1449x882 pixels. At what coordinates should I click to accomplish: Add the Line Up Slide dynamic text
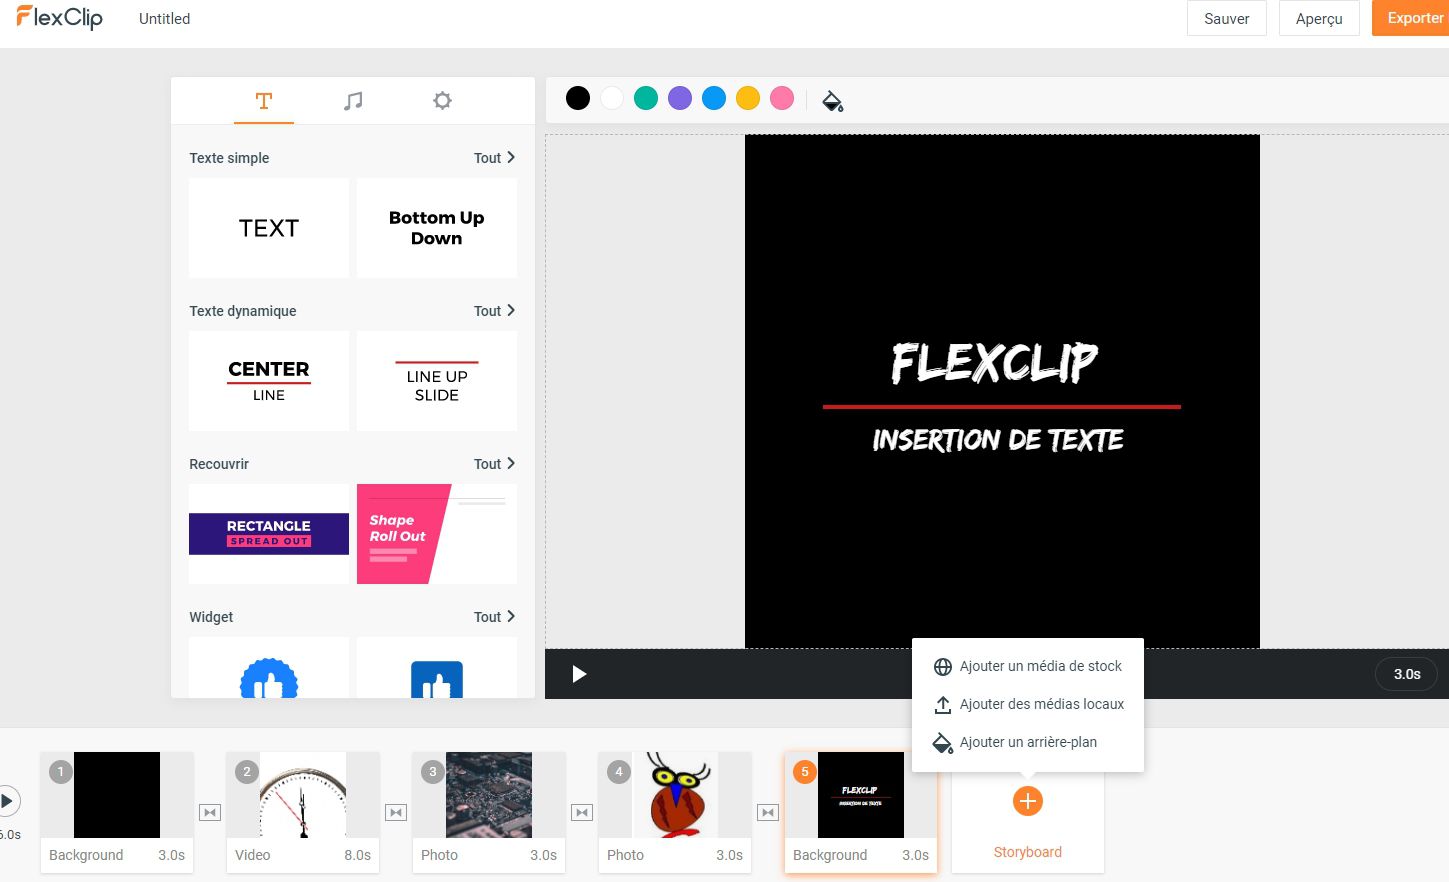[437, 381]
